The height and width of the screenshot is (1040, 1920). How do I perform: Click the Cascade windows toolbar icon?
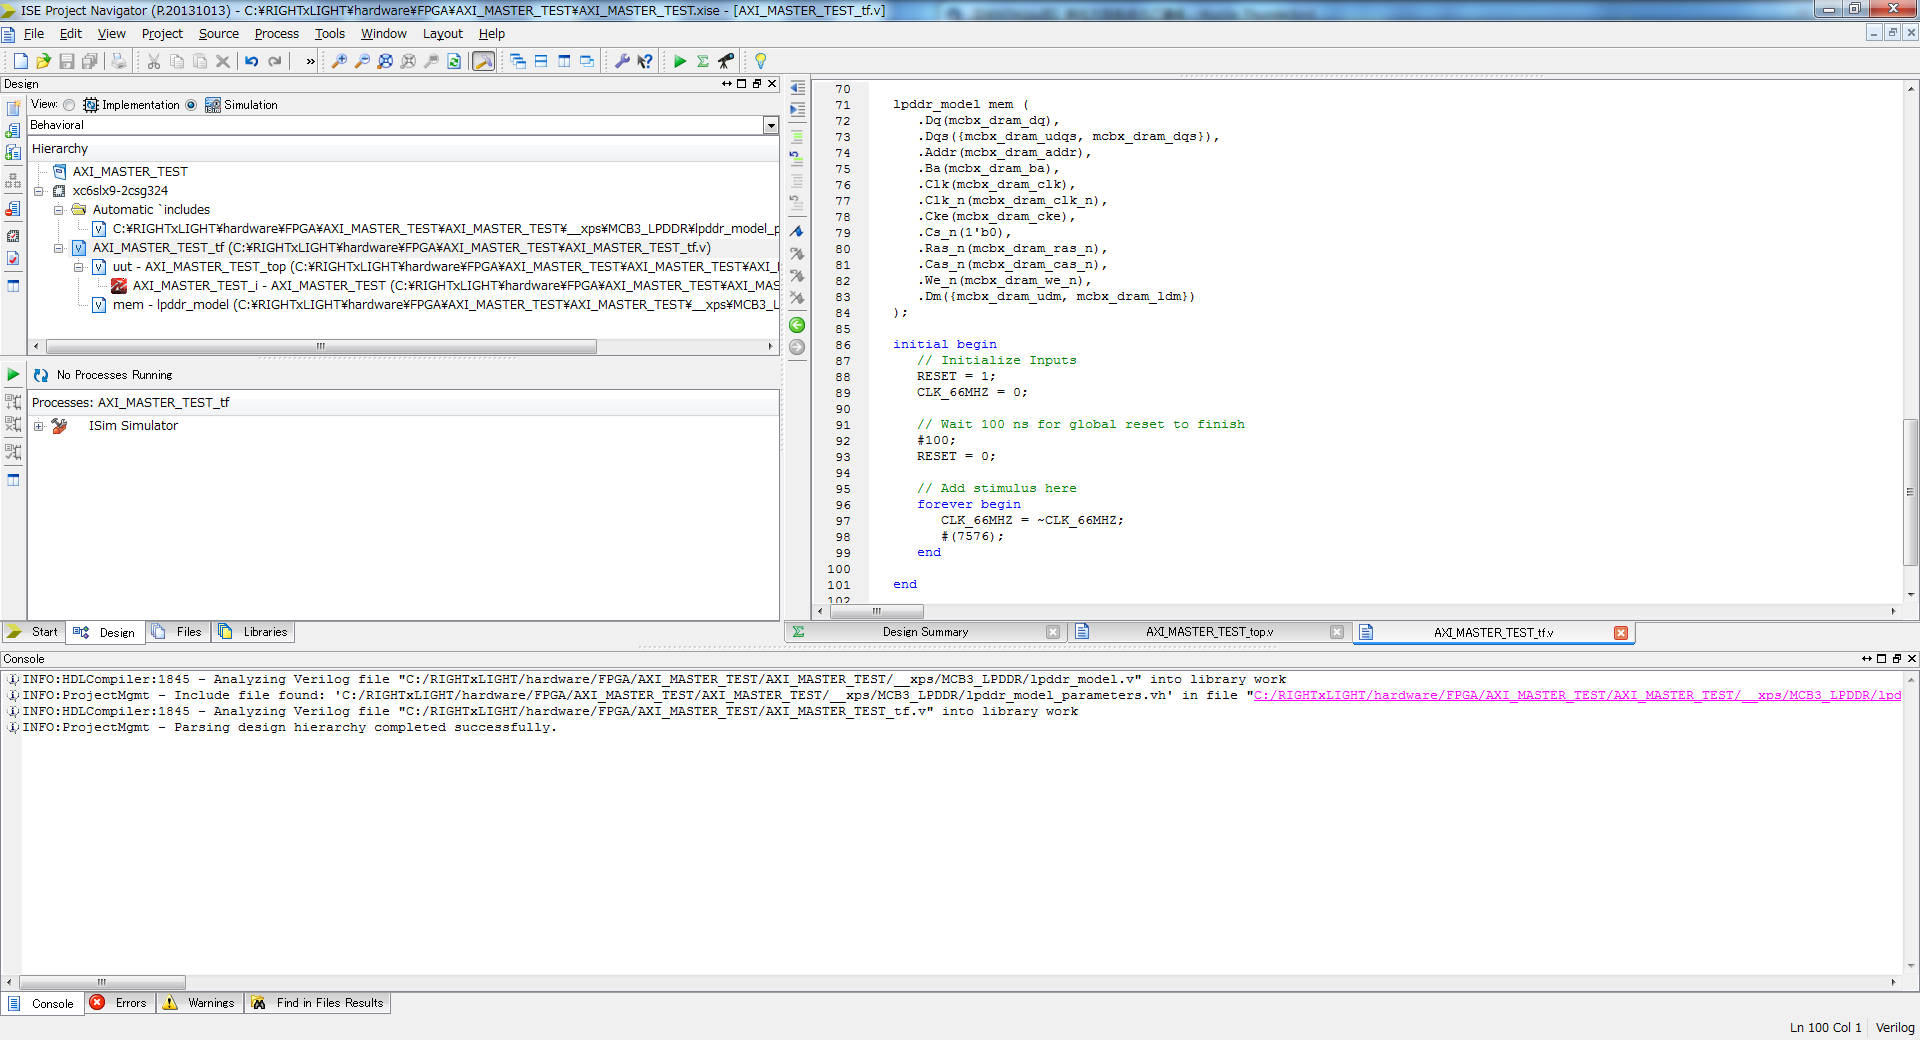click(518, 61)
